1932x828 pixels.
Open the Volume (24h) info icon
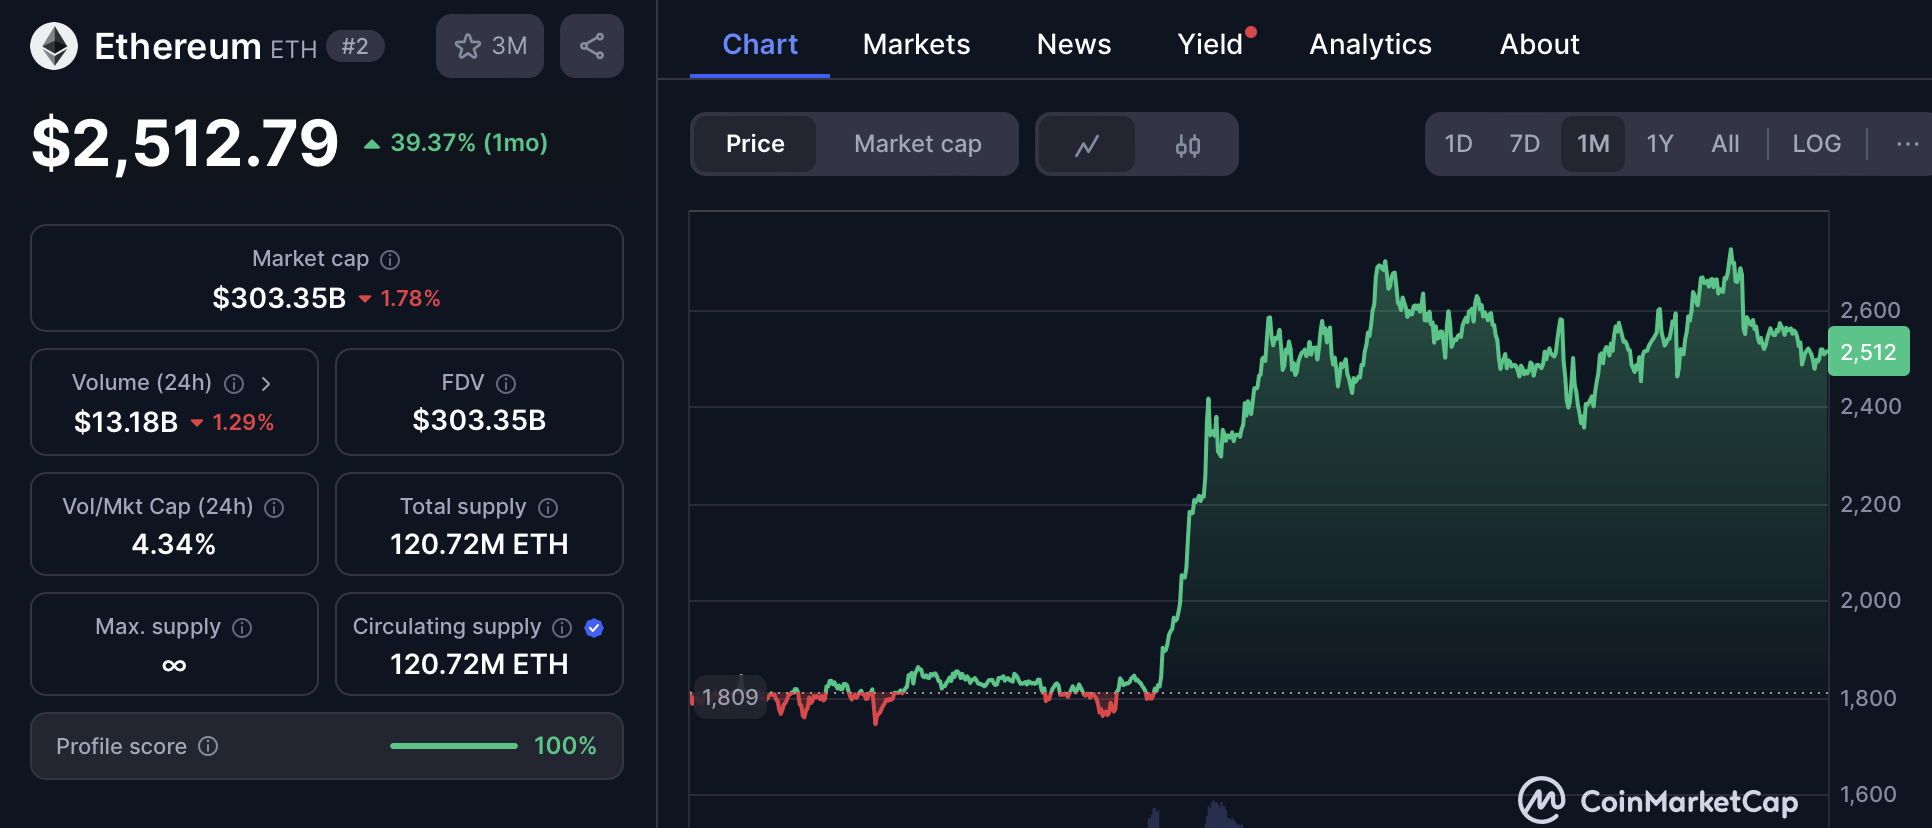(x=234, y=384)
